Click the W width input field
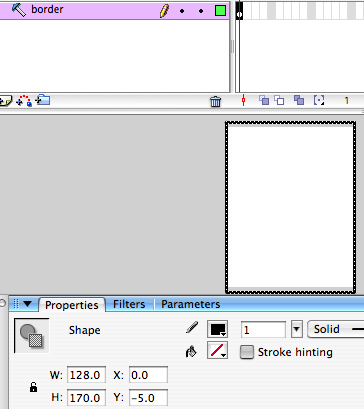Image resolution: width=364 pixels, height=409 pixels. tap(86, 375)
